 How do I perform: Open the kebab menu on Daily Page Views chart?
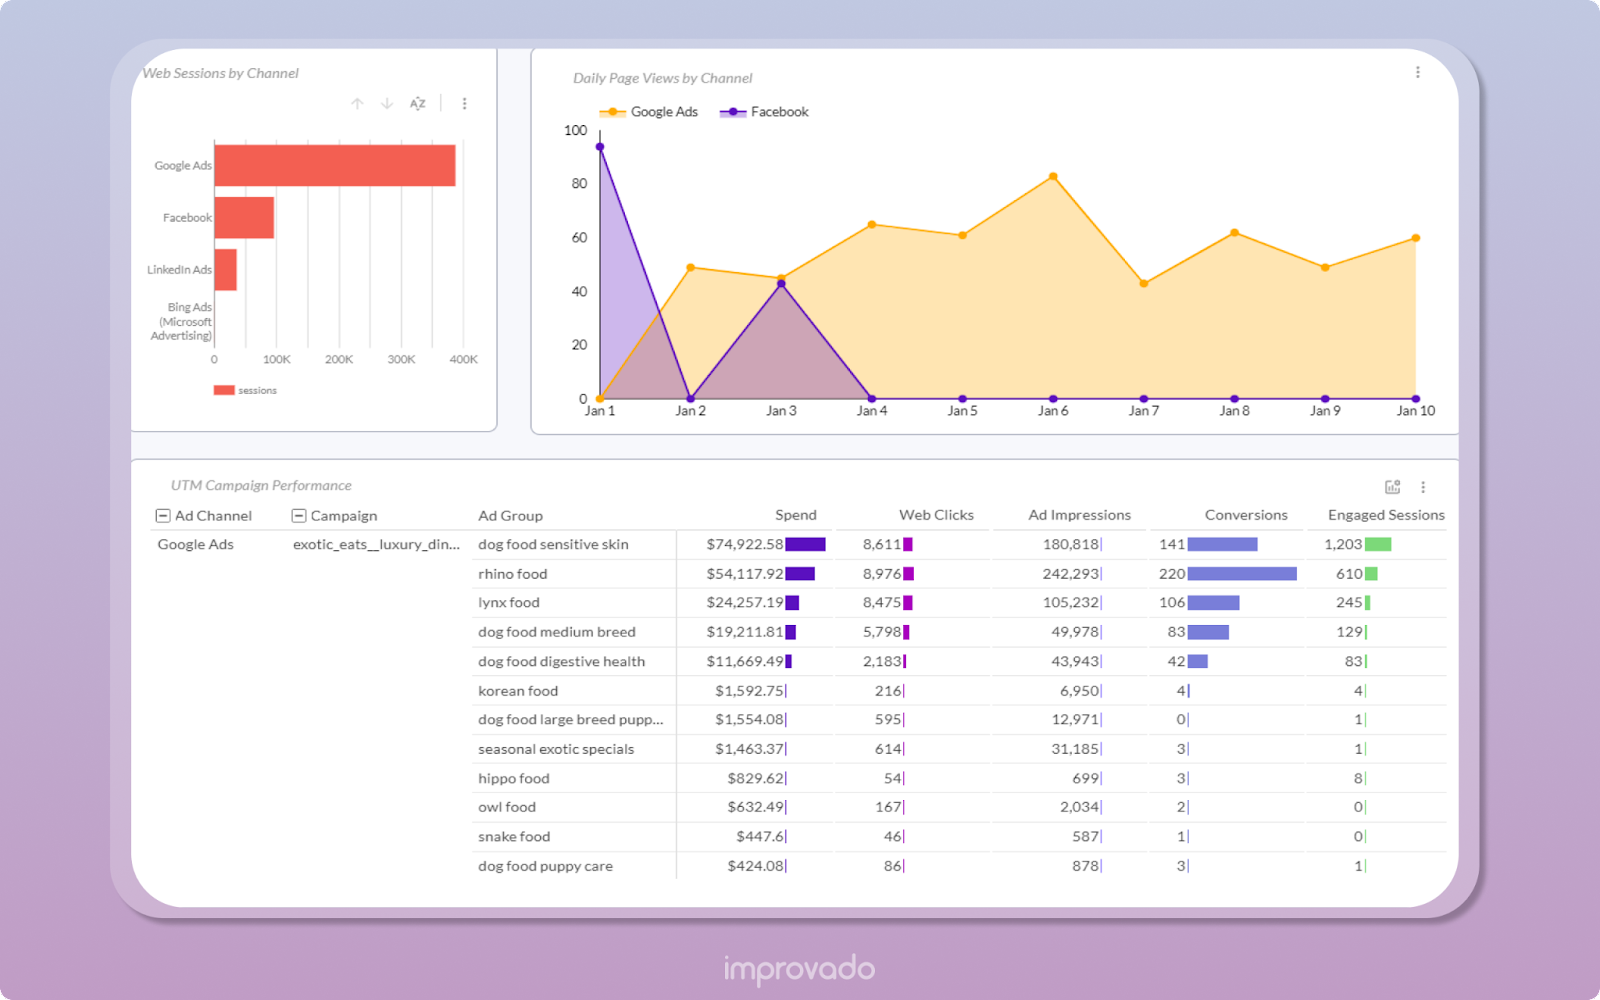click(x=1416, y=71)
